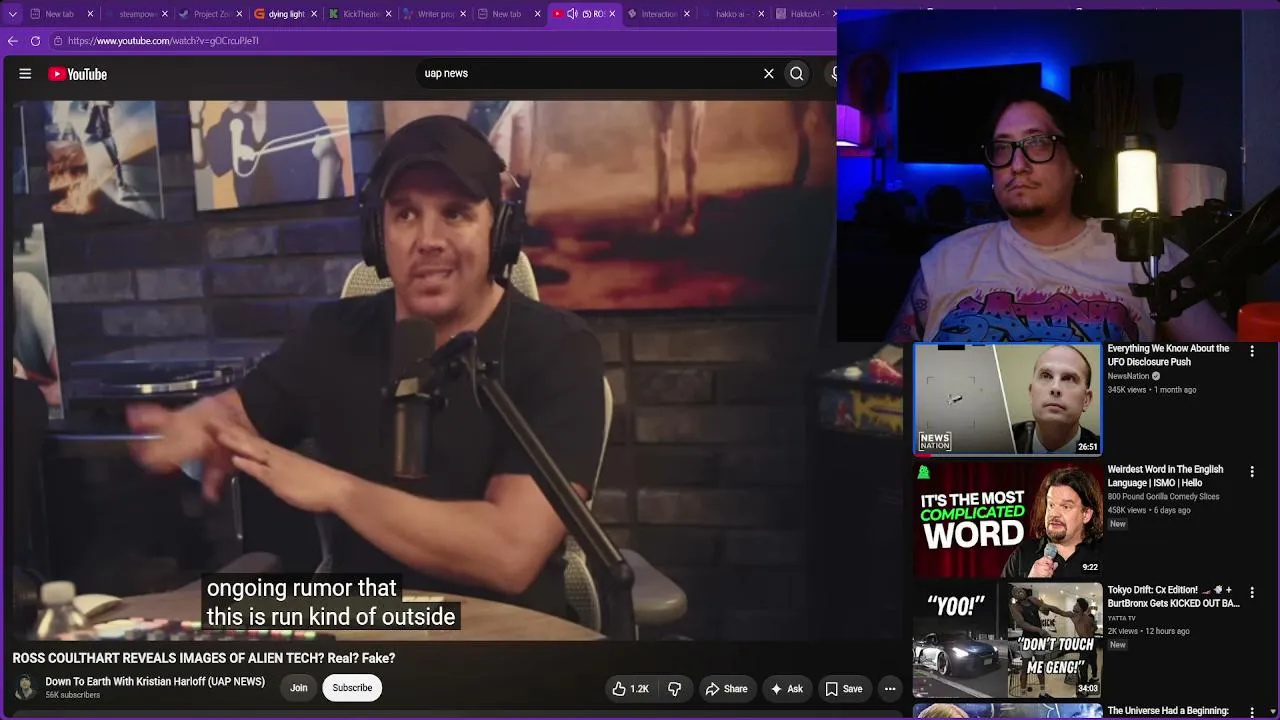Like the video with thumbs-up button

click(631, 689)
